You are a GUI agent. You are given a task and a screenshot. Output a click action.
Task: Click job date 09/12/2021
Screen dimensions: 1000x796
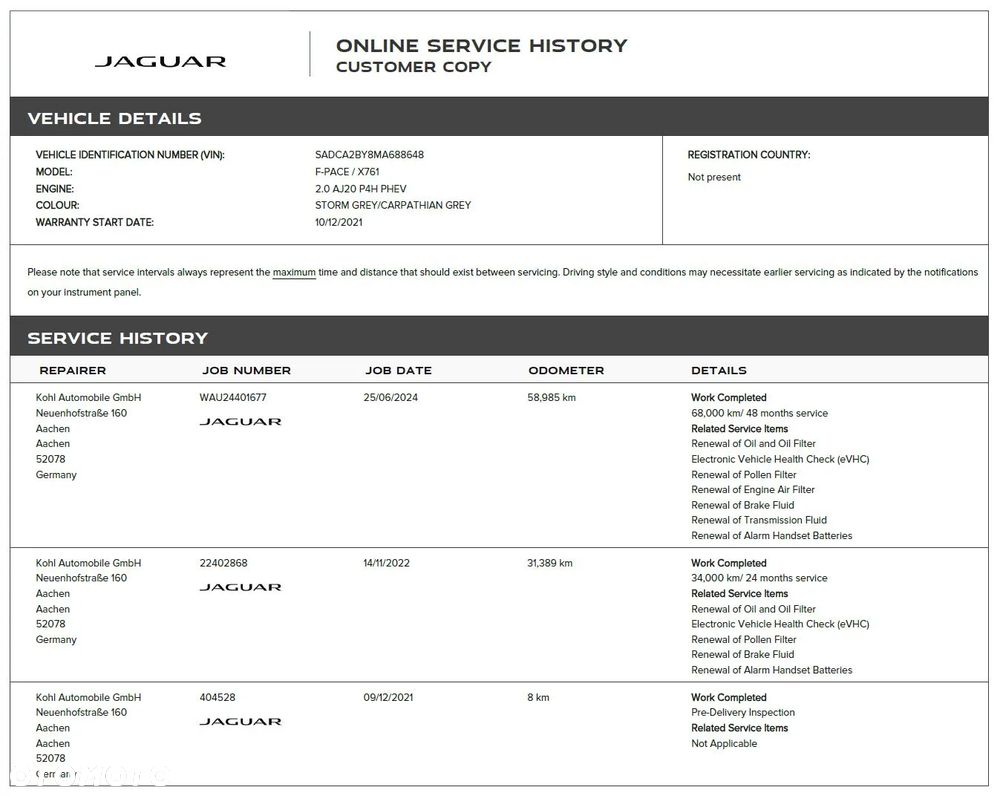pos(388,698)
